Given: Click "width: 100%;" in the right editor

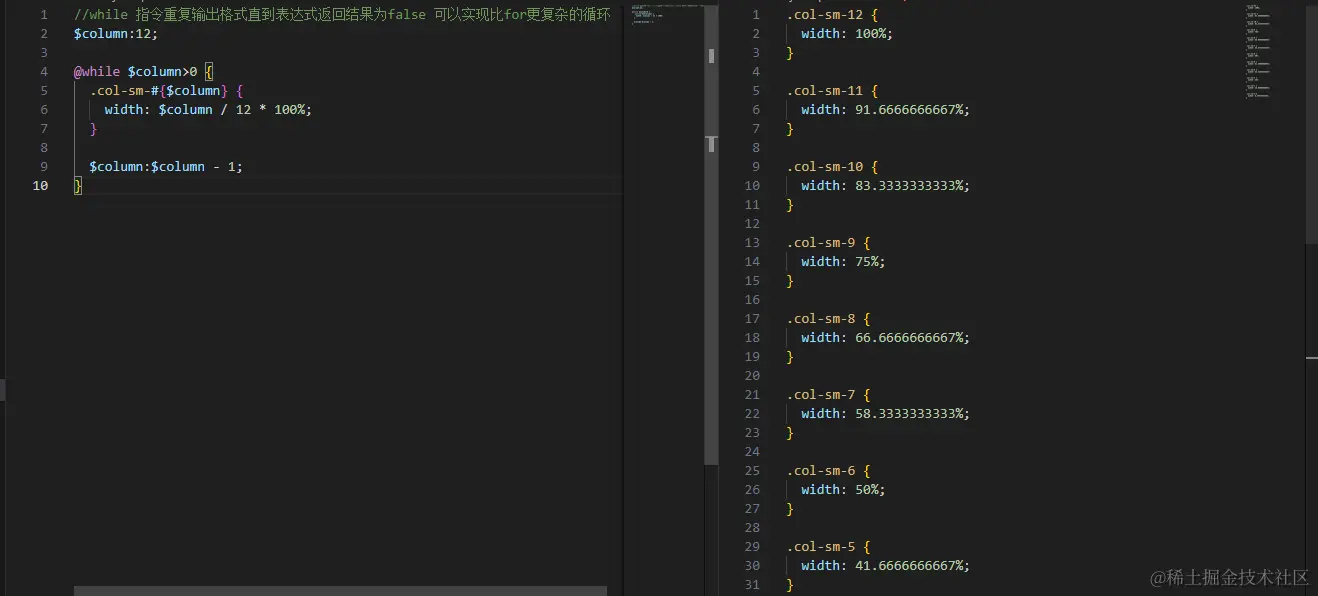Looking at the screenshot, I should click(847, 34).
